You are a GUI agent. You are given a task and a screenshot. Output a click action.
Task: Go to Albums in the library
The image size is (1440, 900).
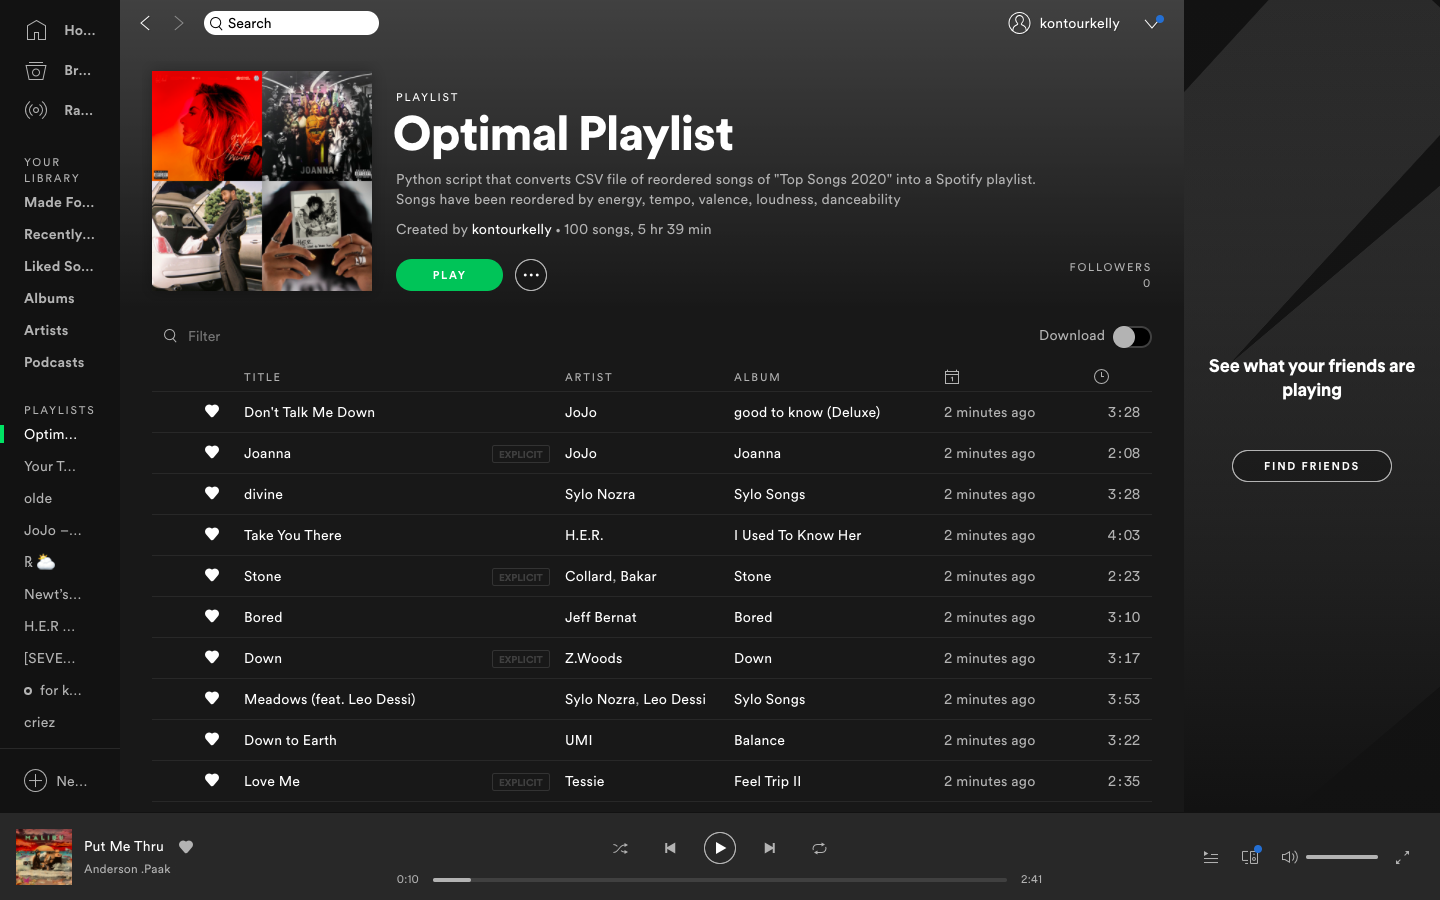[x=49, y=298]
